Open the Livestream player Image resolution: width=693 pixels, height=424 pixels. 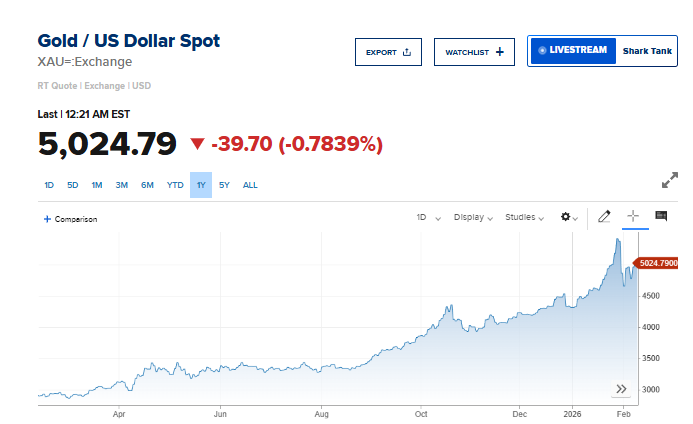pos(571,50)
